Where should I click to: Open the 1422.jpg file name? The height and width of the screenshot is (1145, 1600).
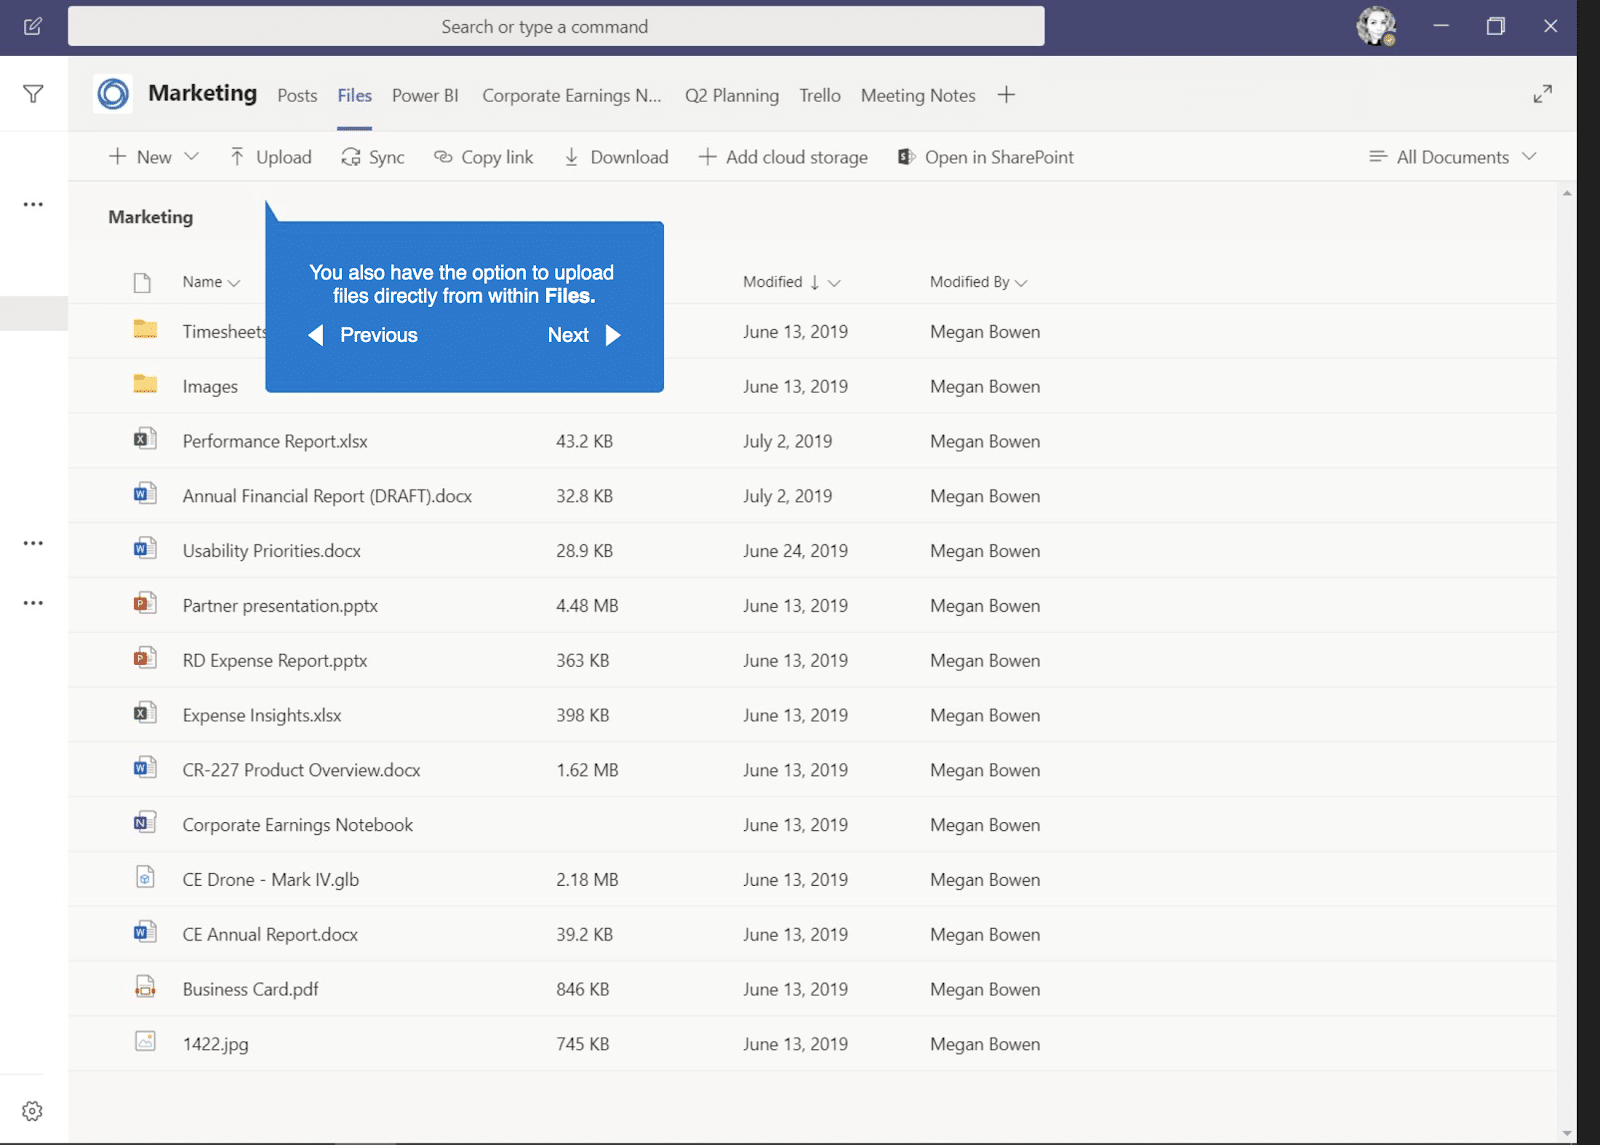[x=215, y=1044]
